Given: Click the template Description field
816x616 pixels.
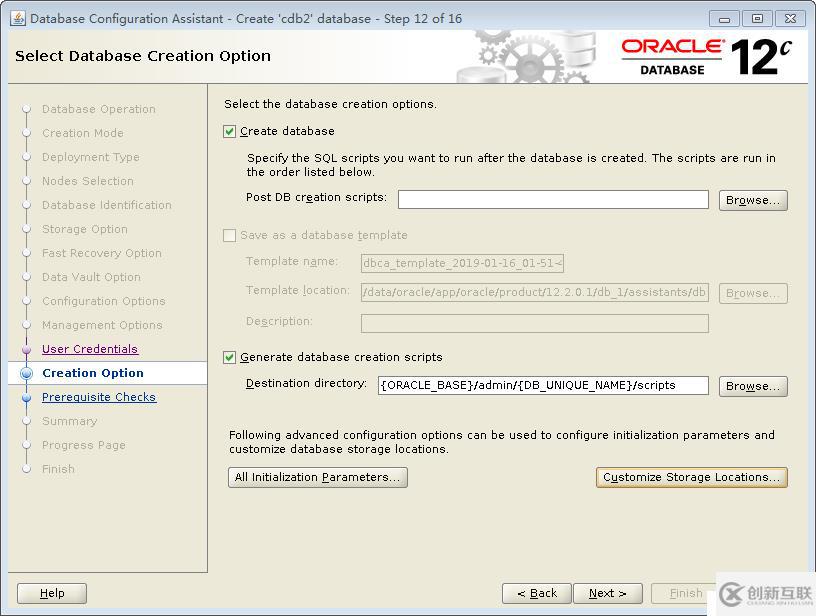Looking at the screenshot, I should point(534,323).
